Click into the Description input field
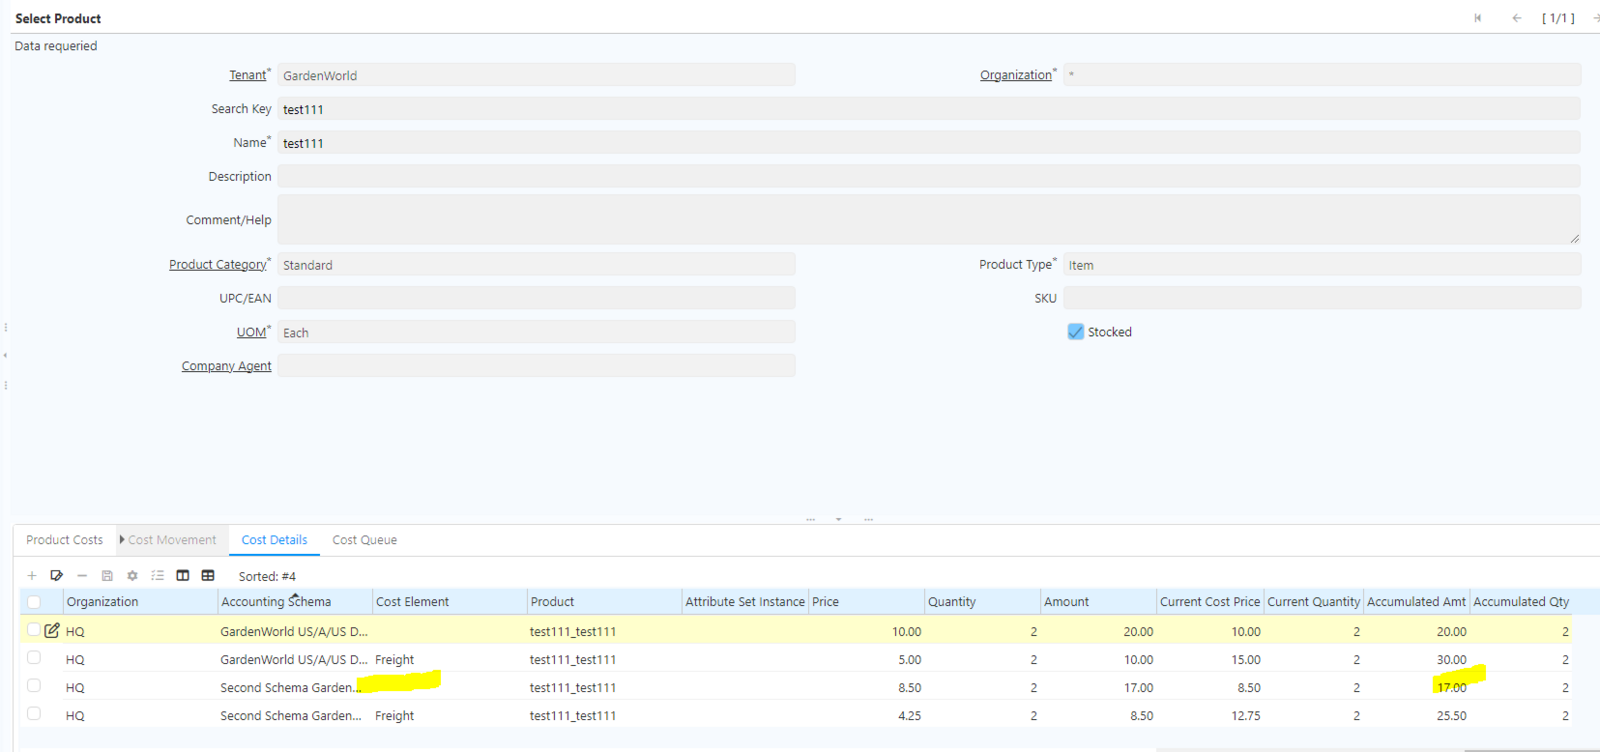Screen dimensions: 1600x752 928,177
